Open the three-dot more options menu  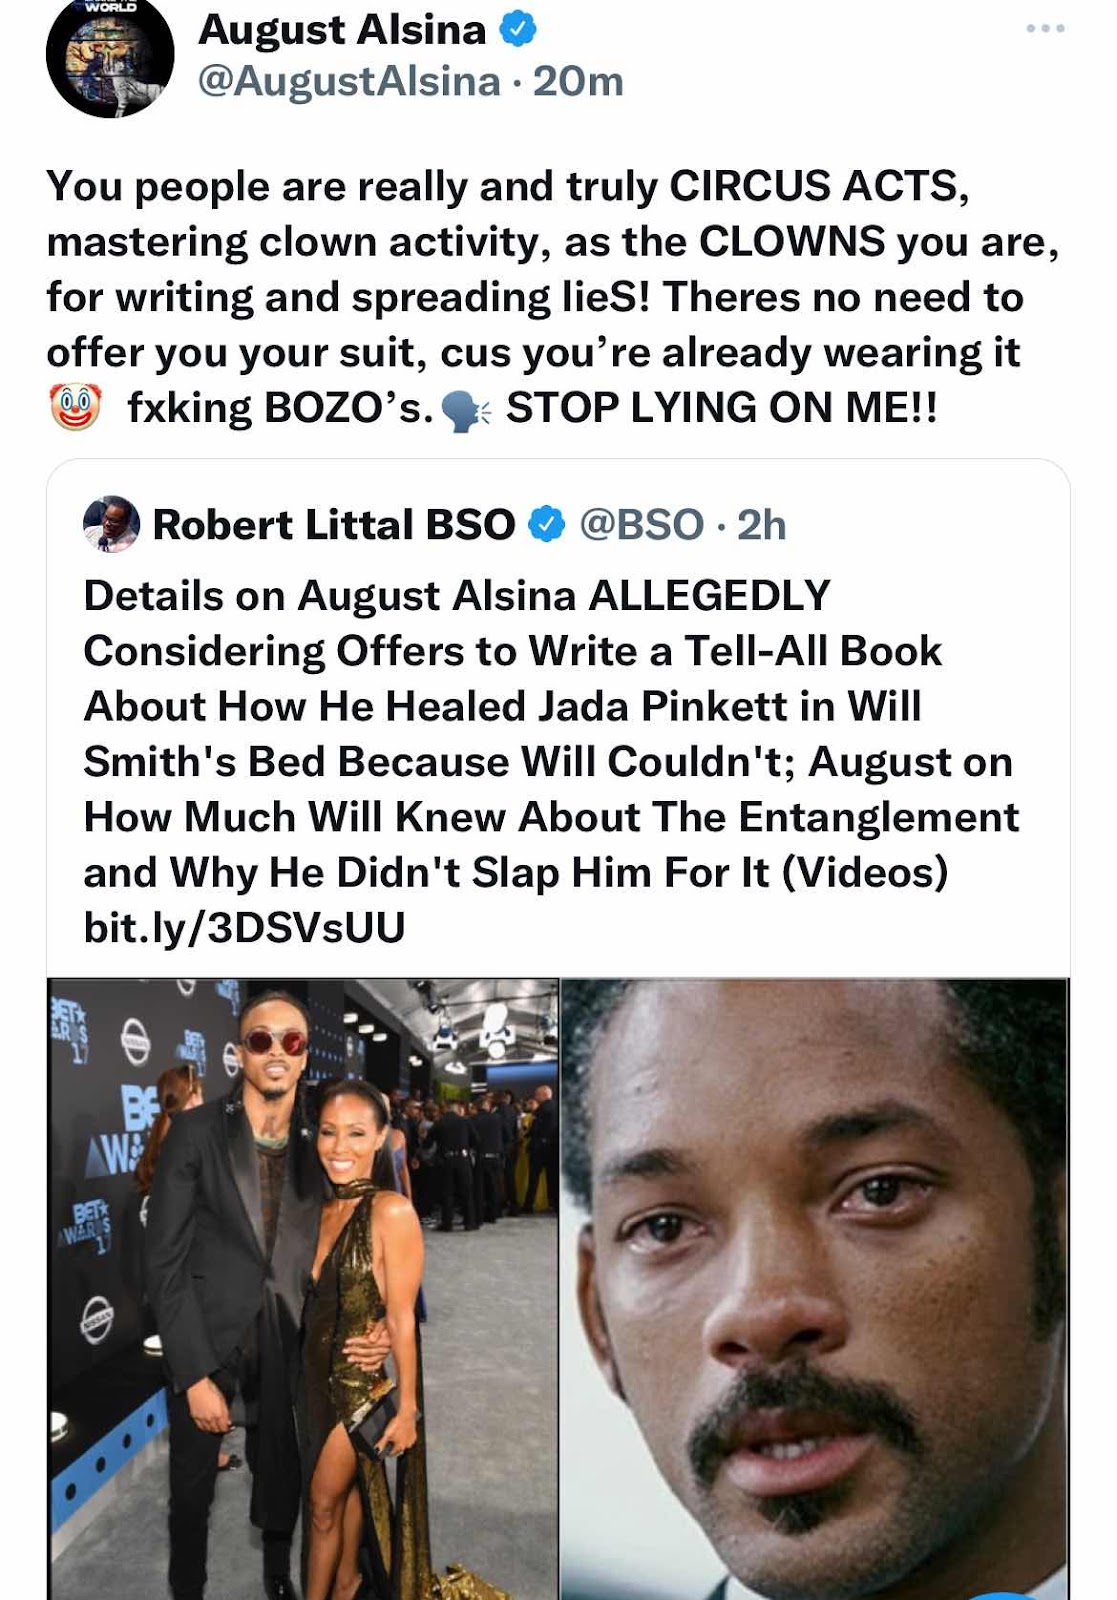pyautogui.click(x=1045, y=28)
